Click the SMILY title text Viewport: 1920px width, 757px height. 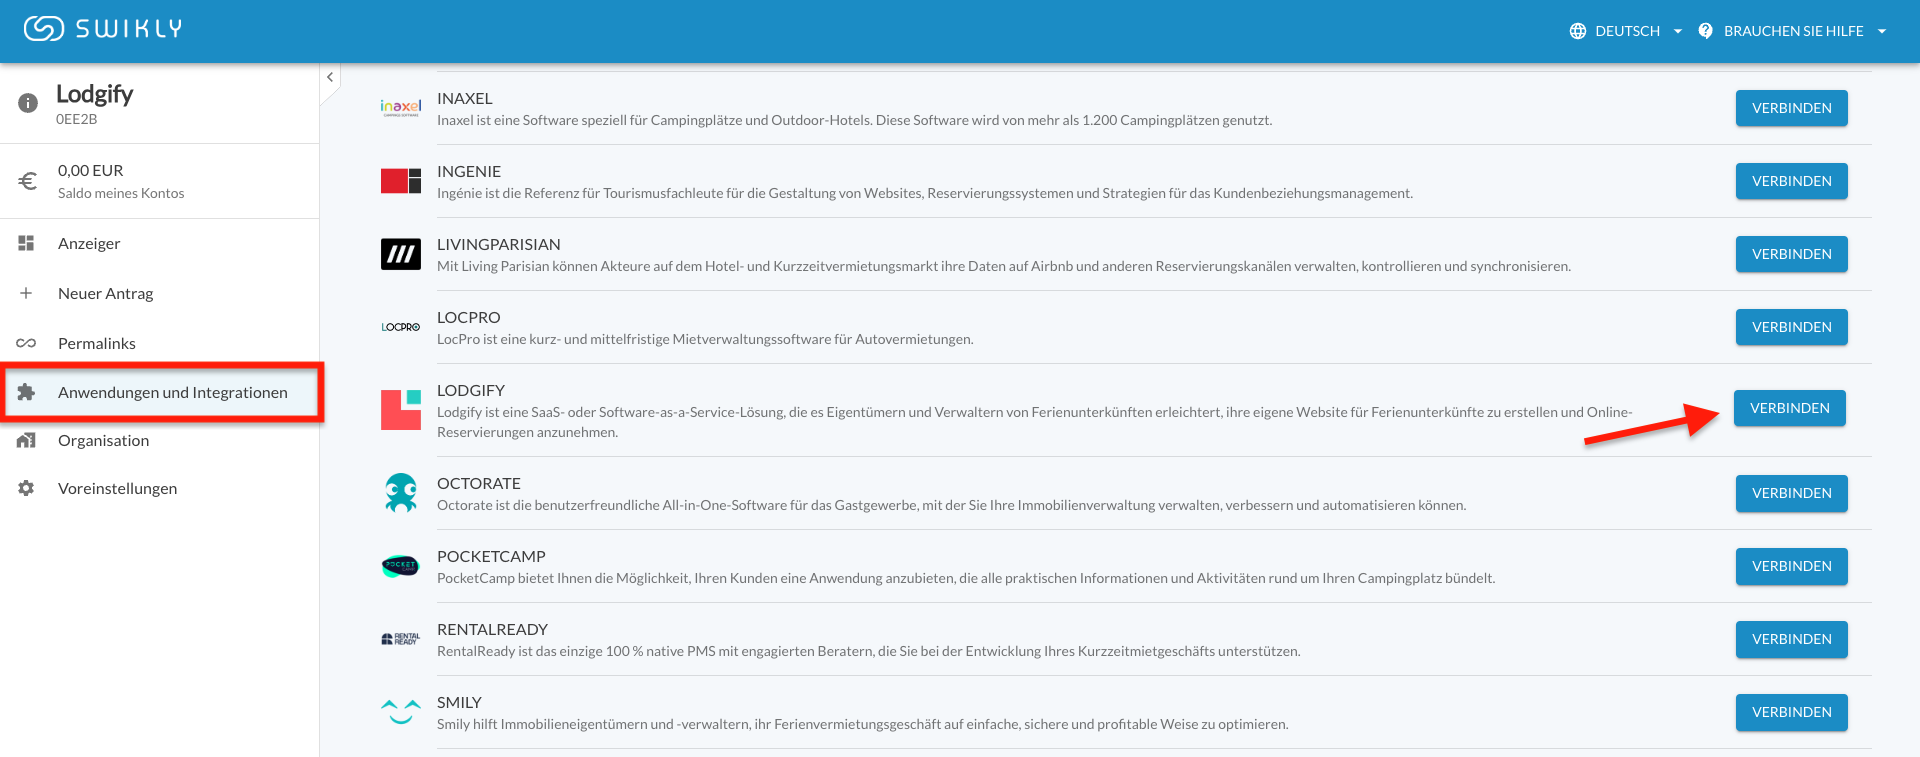tap(459, 702)
